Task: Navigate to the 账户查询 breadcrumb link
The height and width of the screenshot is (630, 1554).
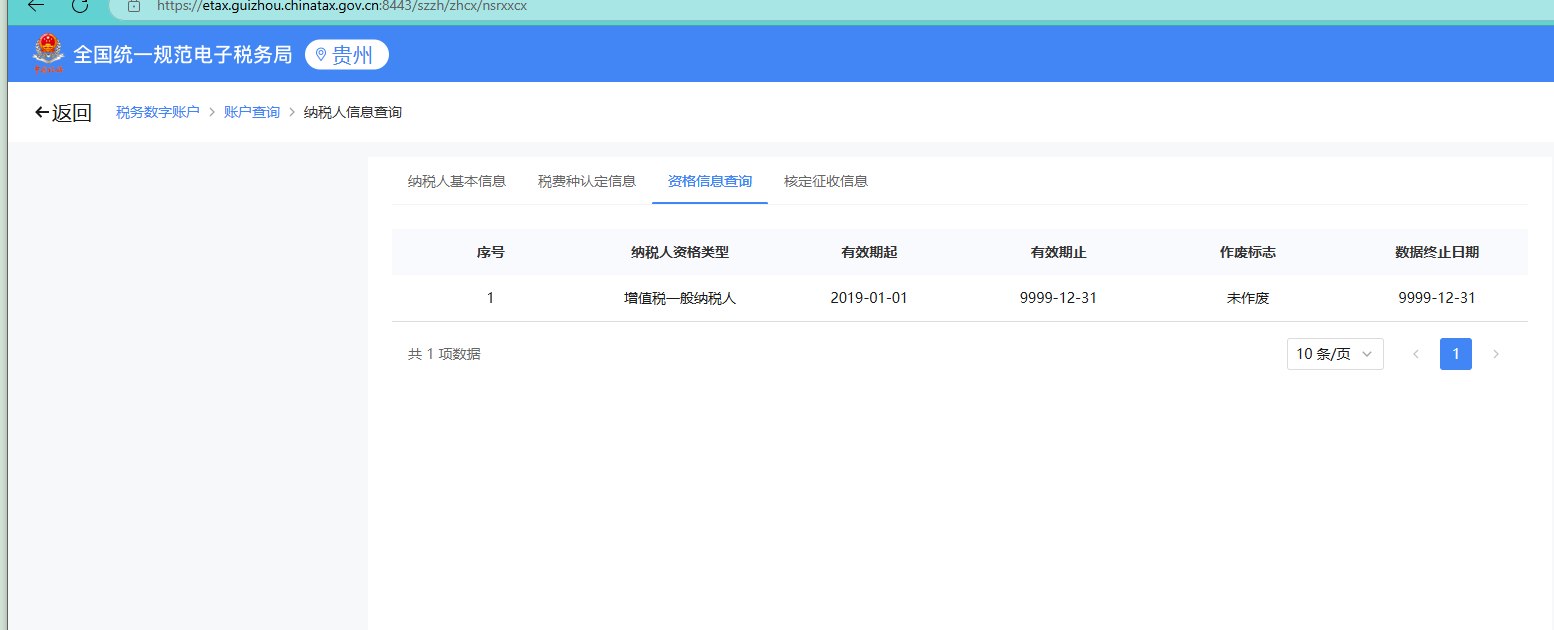Action: [x=252, y=113]
